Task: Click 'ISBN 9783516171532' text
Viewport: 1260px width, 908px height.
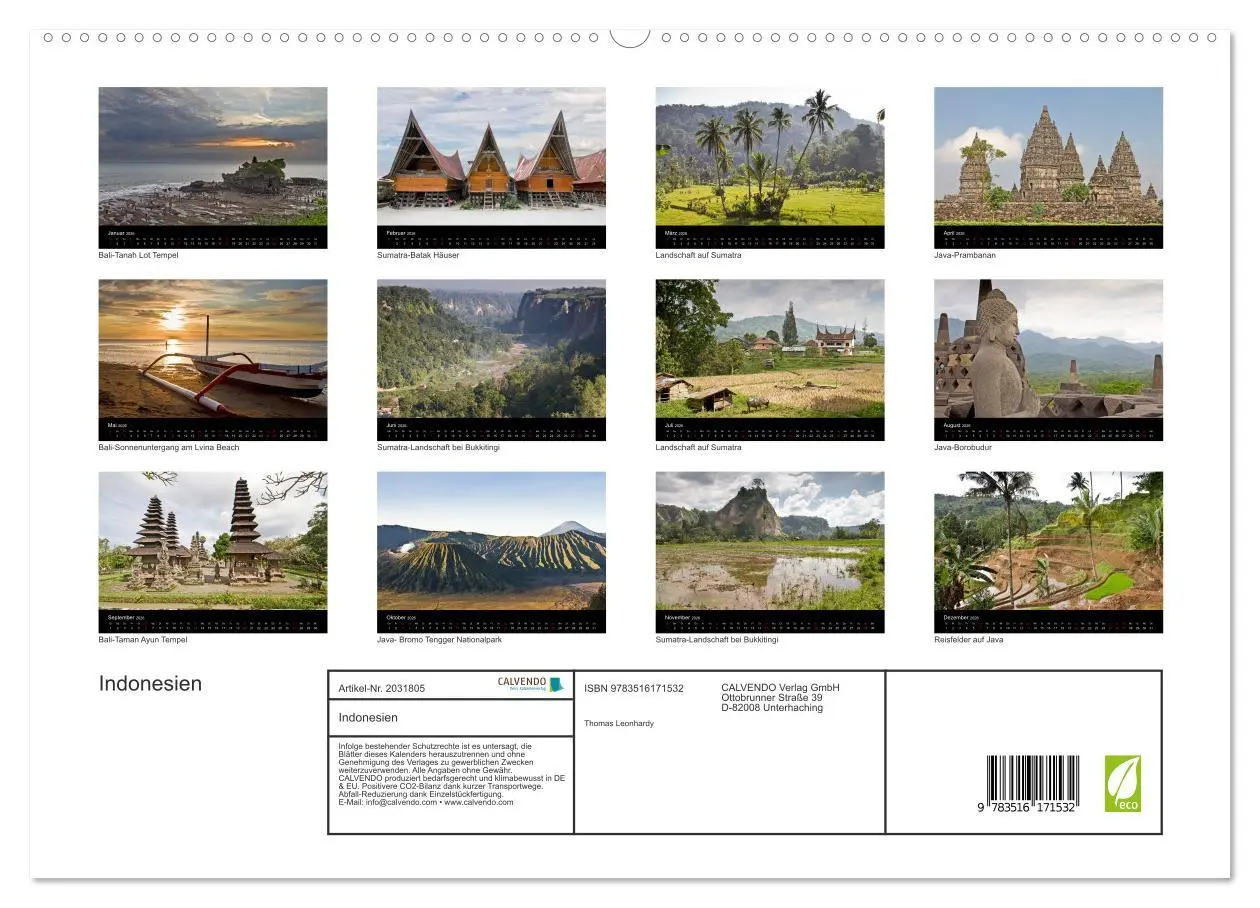Action: (634, 688)
